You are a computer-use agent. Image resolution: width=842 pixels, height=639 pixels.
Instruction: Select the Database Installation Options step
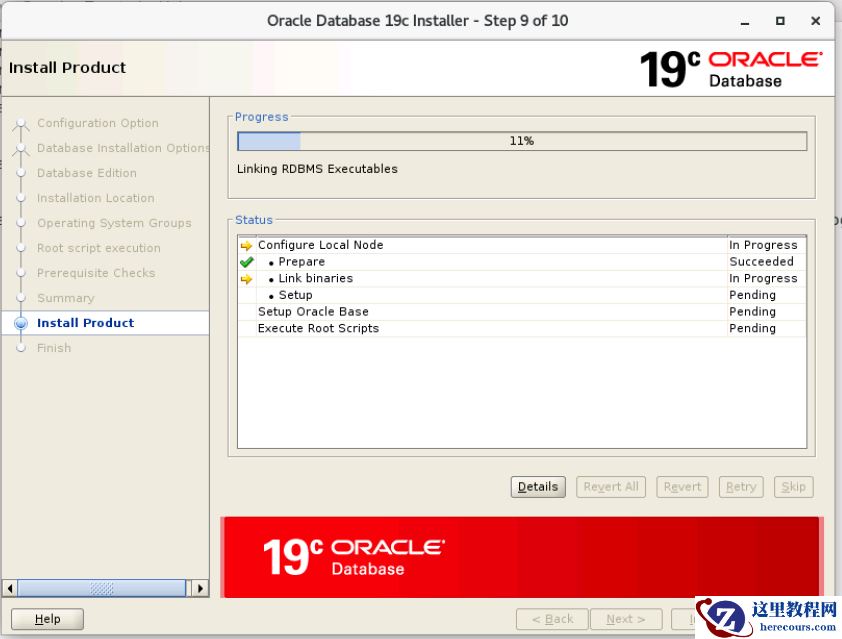click(x=123, y=148)
